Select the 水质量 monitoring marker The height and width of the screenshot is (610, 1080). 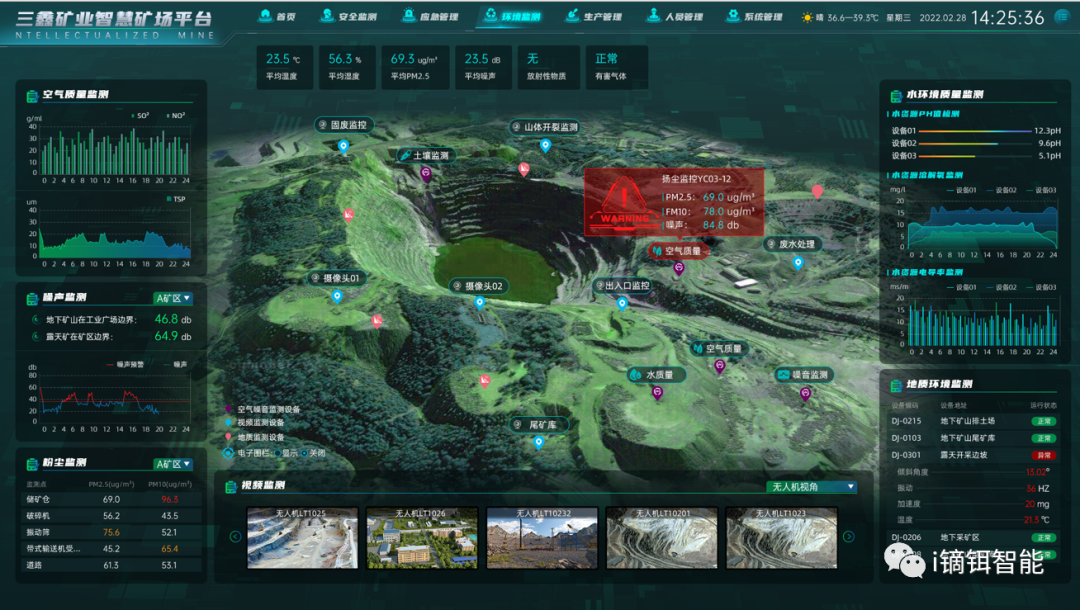(x=657, y=393)
